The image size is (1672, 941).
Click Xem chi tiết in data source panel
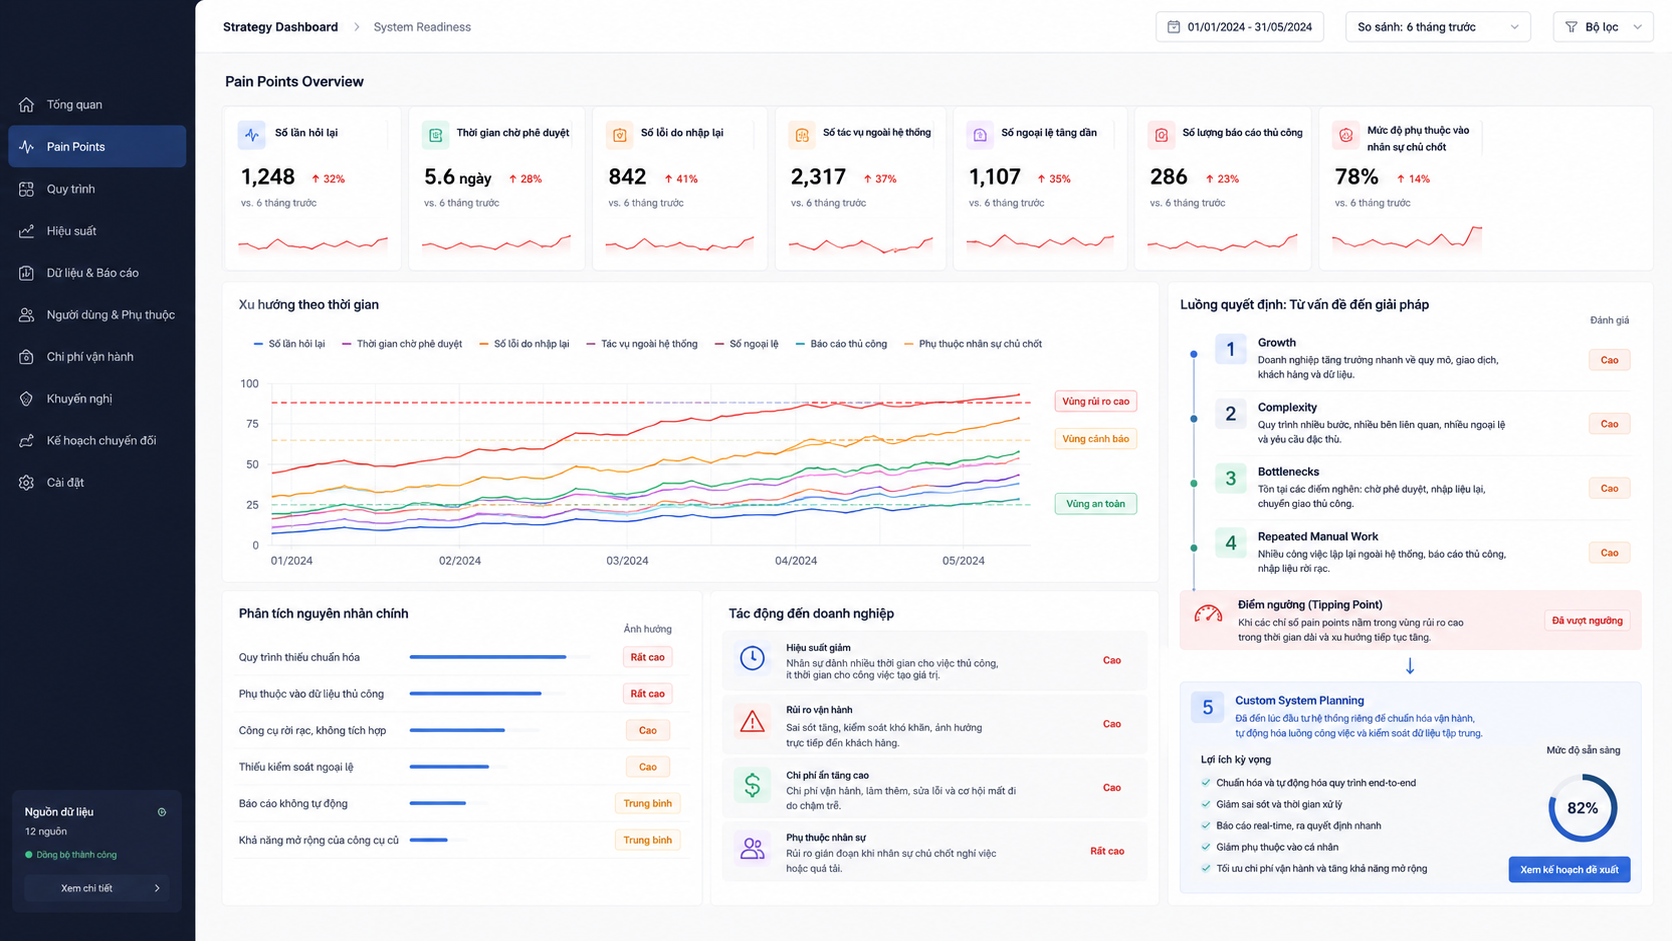[97, 888]
